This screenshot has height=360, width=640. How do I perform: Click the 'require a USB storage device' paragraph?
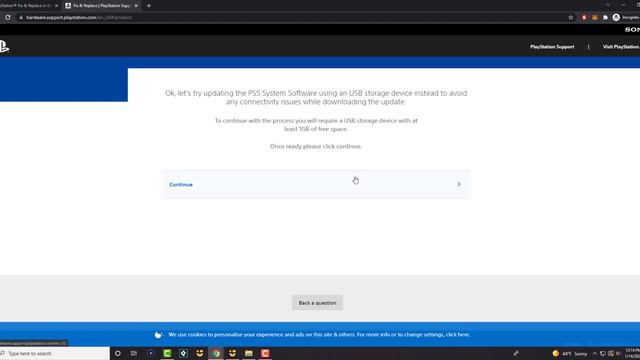316,124
